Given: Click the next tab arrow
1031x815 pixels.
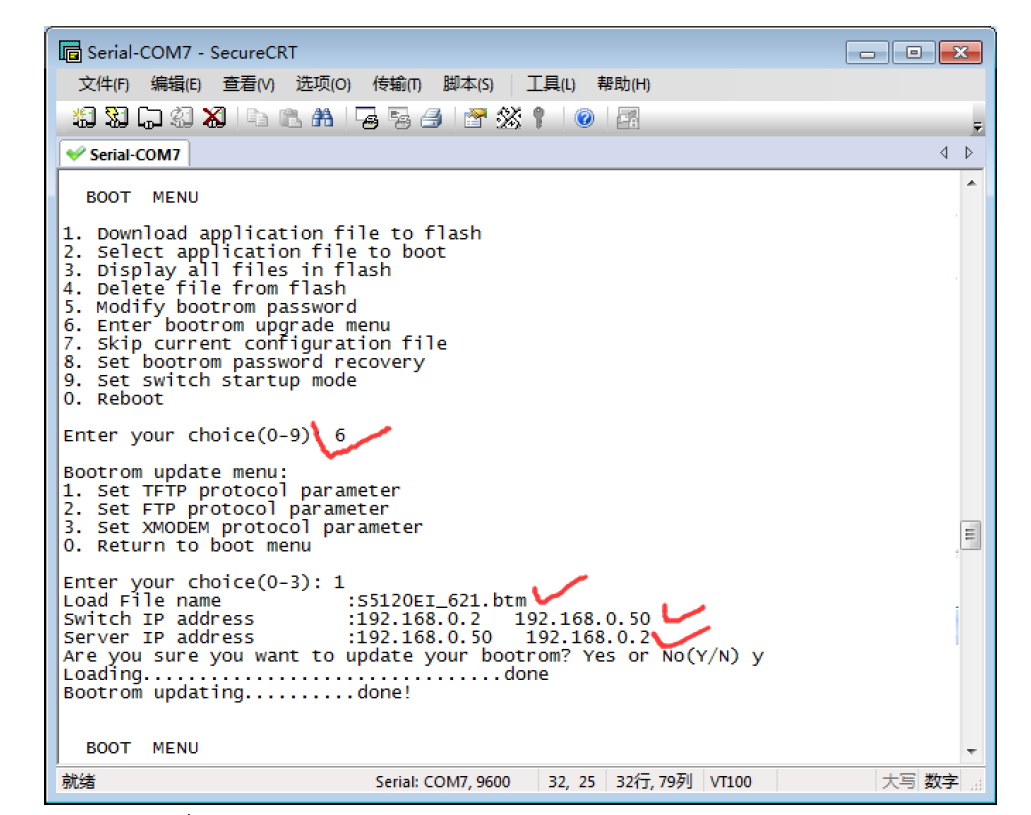Looking at the screenshot, I should [x=969, y=153].
